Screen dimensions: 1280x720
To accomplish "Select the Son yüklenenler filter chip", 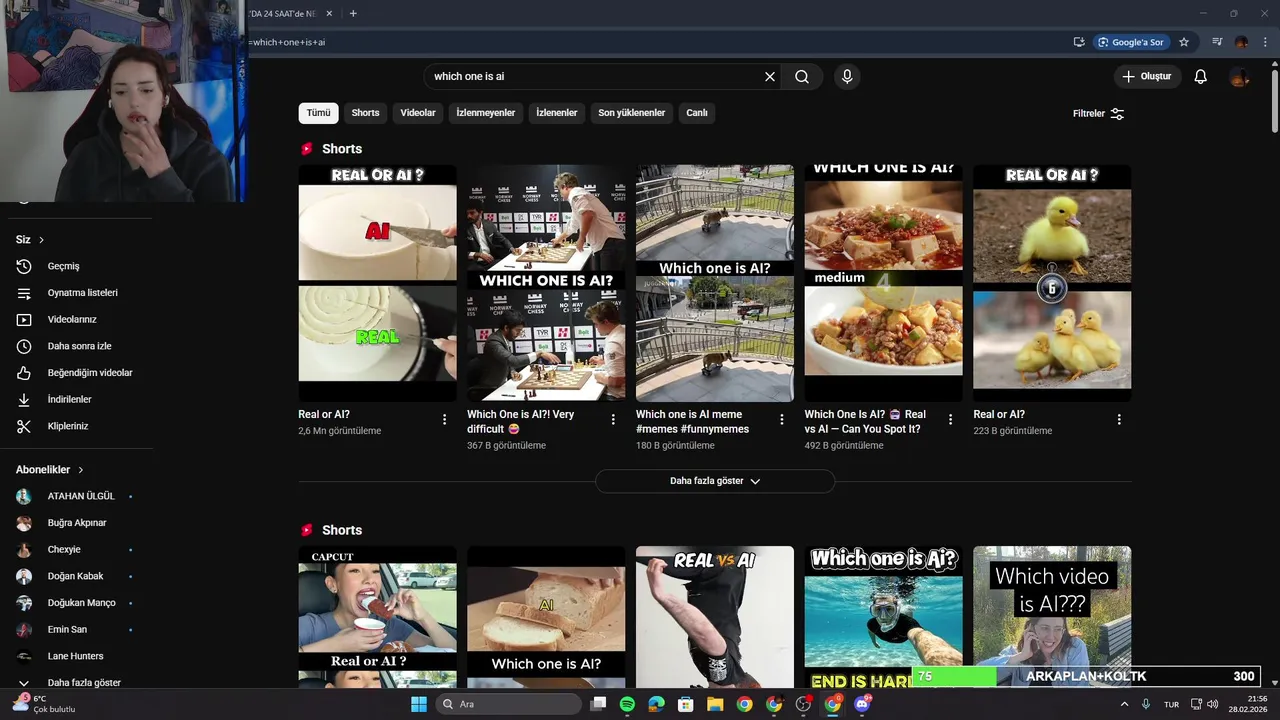I will pyautogui.click(x=632, y=113).
